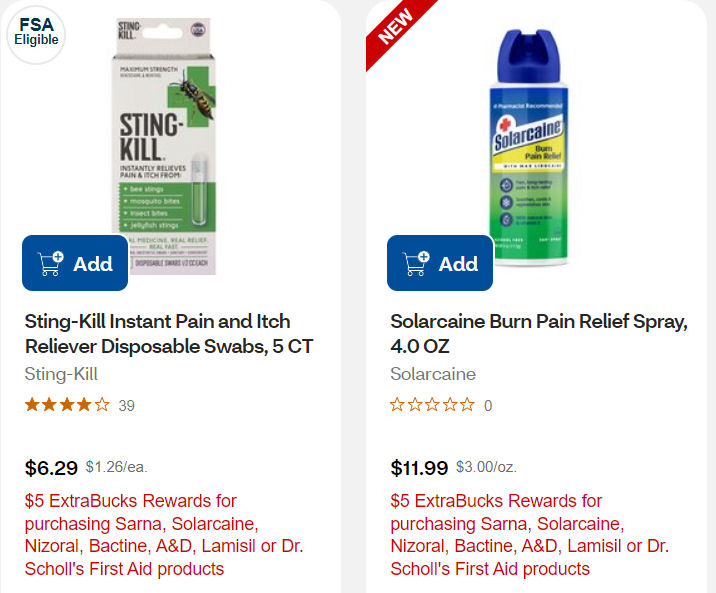Add Sting-Kill swabs to cart
This screenshot has height=593, width=716.
coord(75,264)
